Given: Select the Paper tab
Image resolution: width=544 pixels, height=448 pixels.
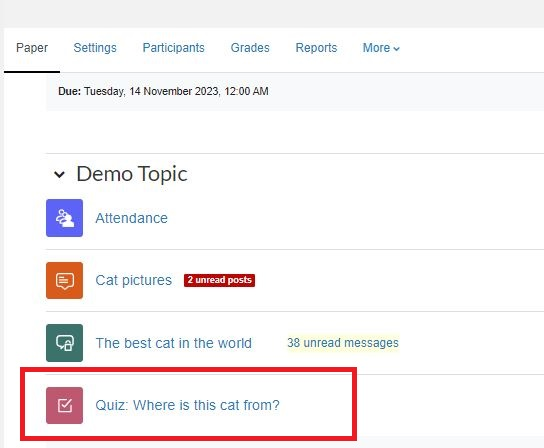Looking at the screenshot, I should [32, 48].
